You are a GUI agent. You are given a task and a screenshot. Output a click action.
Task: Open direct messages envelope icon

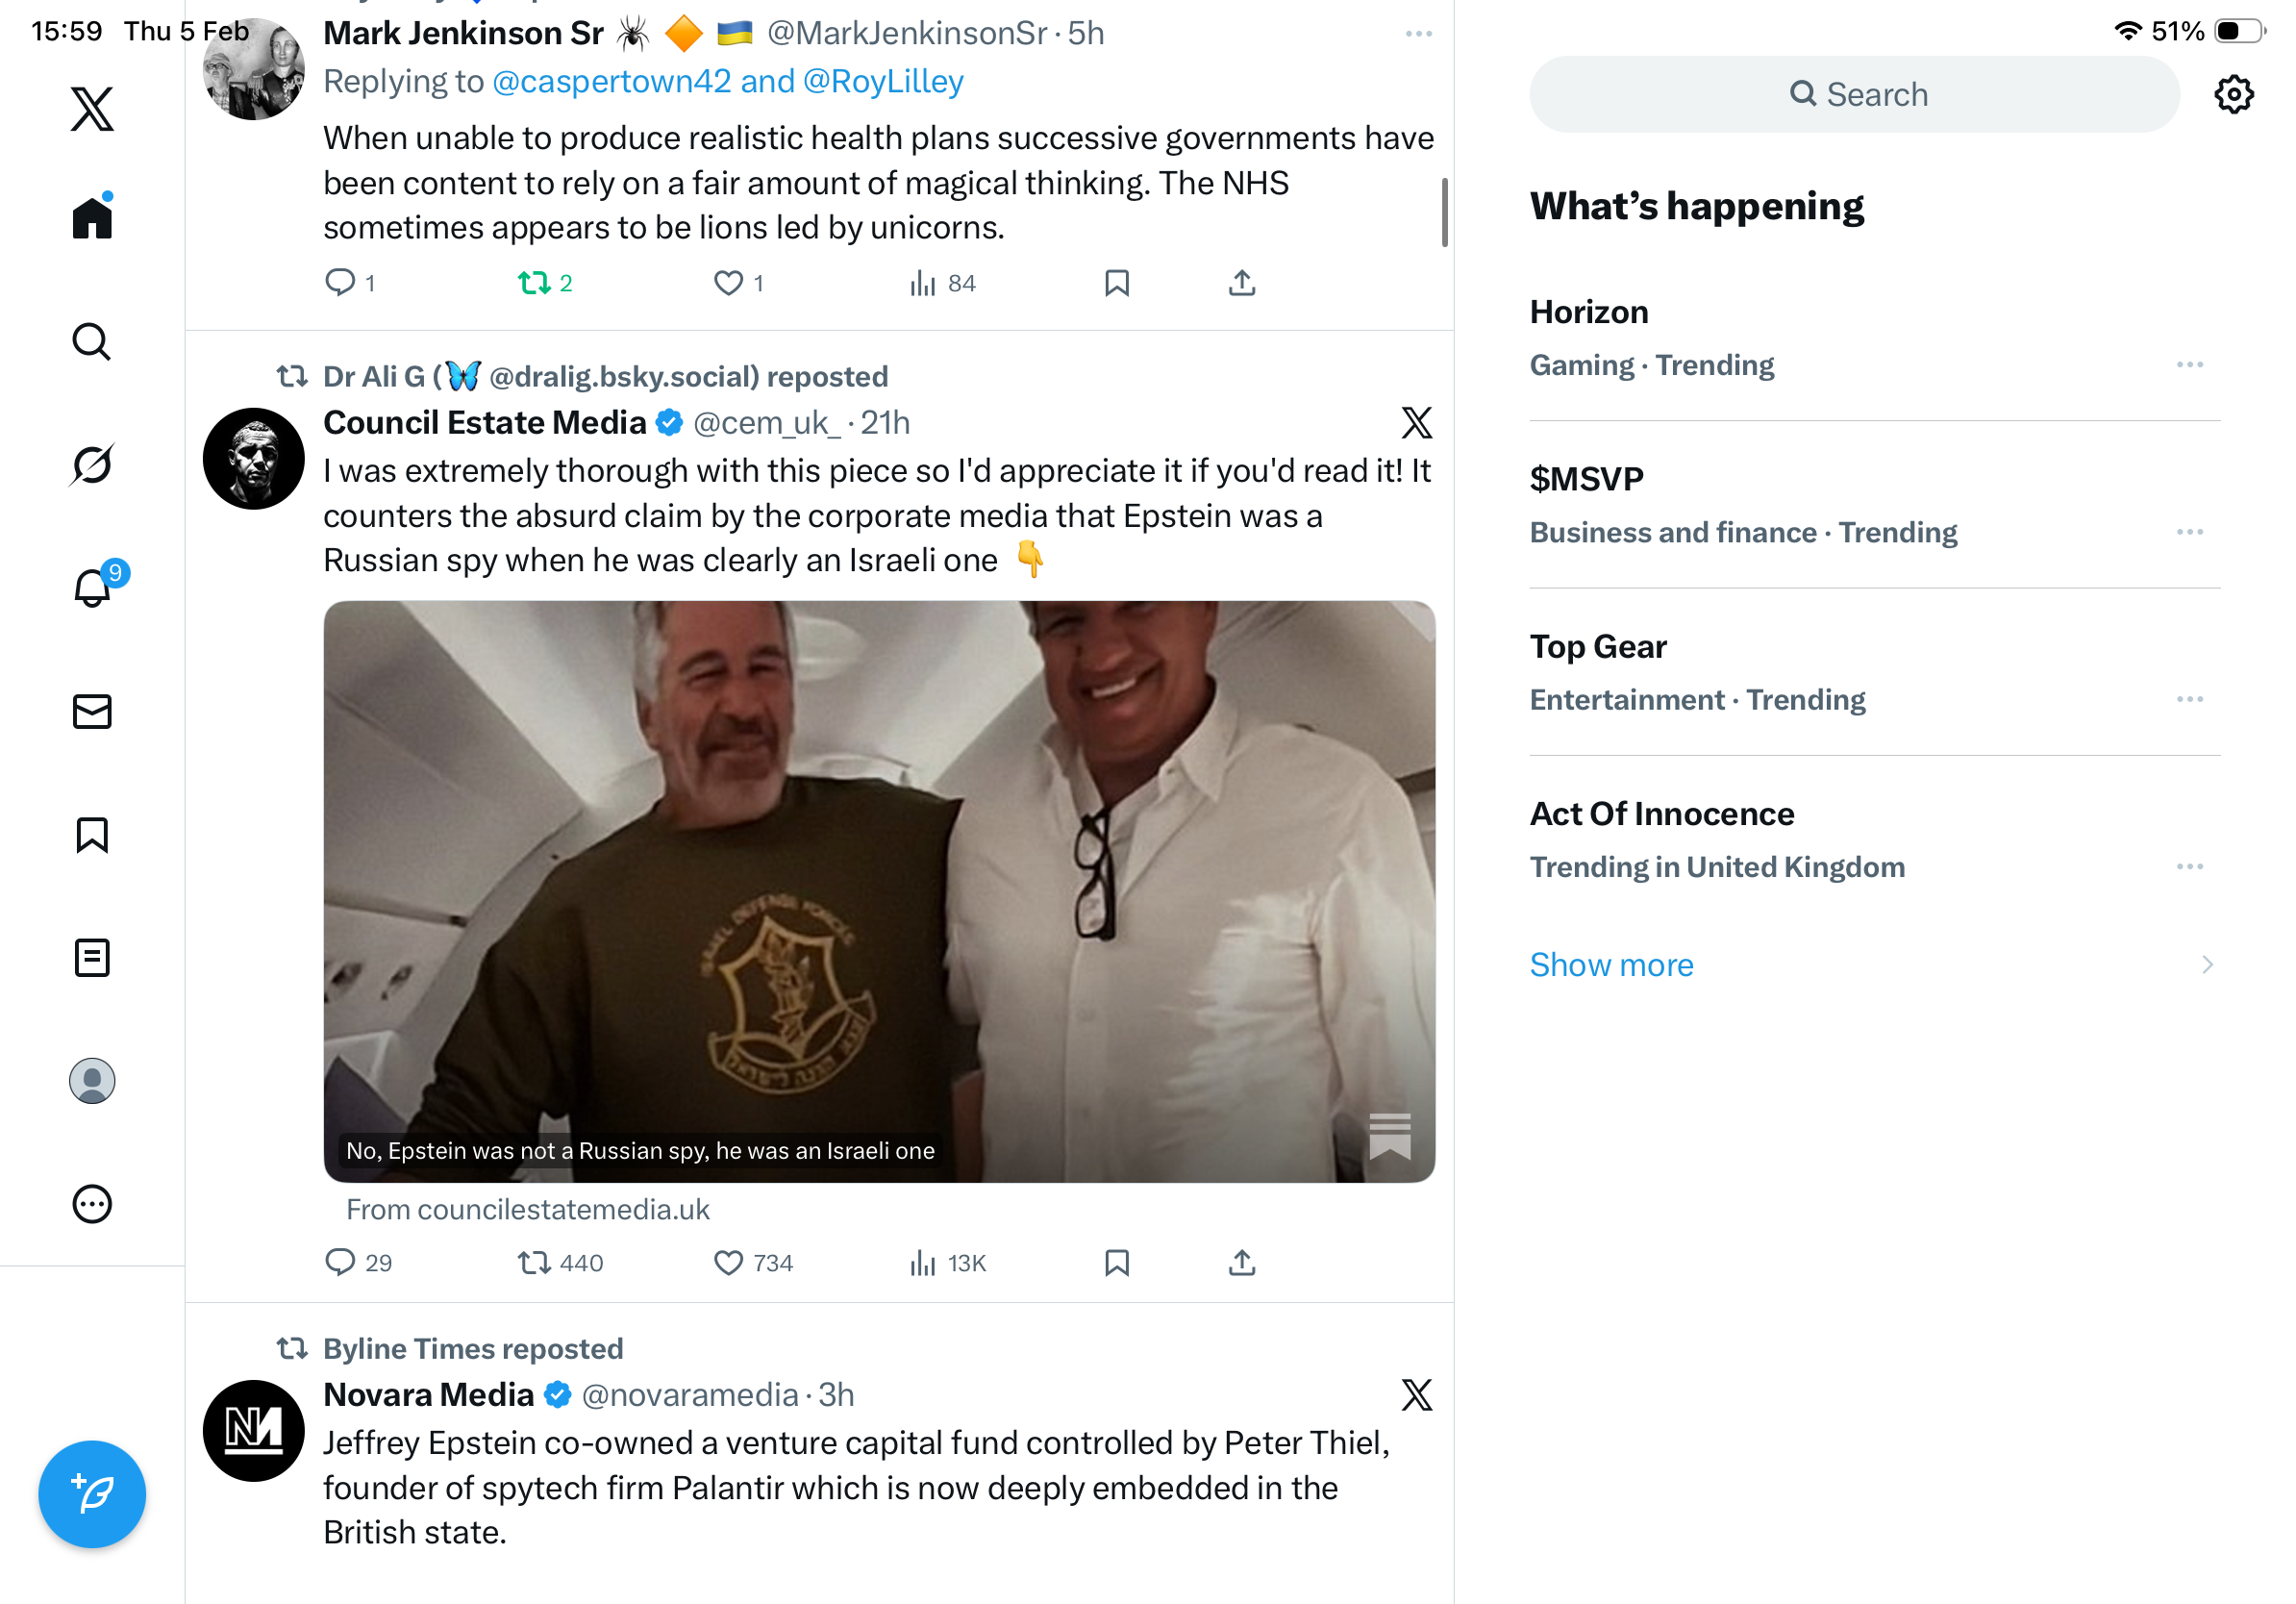(x=92, y=711)
